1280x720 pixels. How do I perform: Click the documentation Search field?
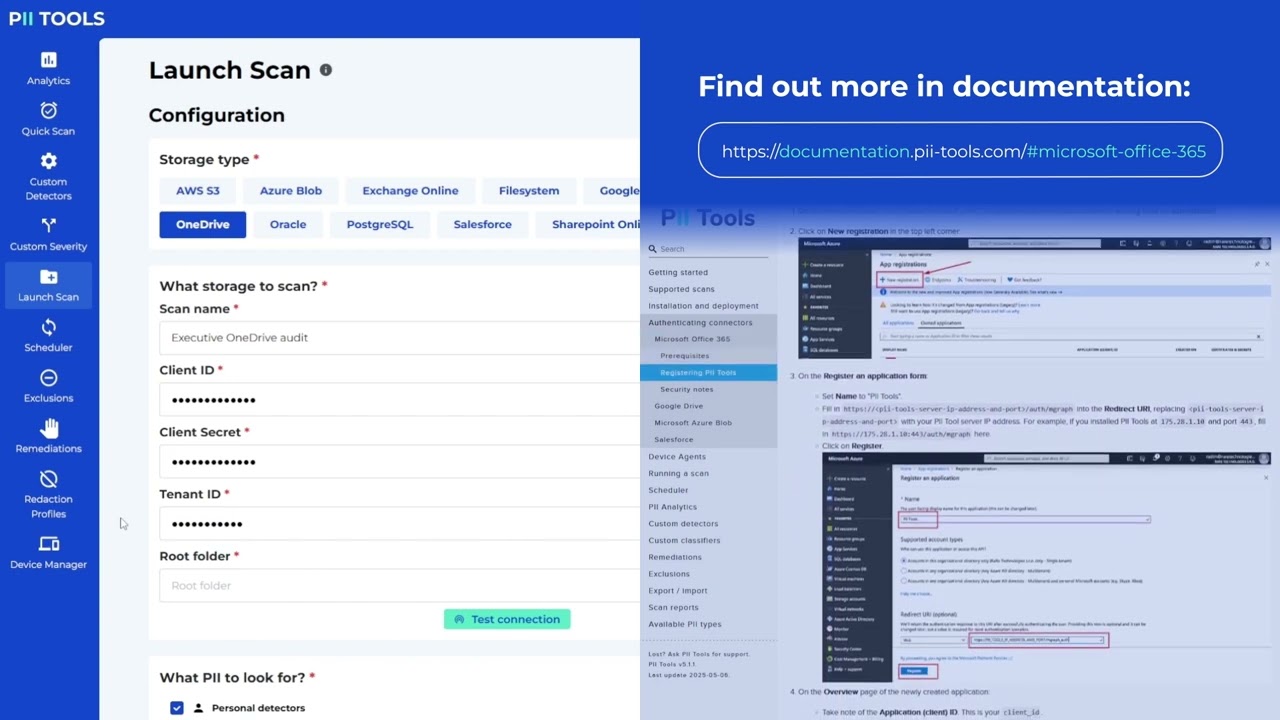pos(710,249)
